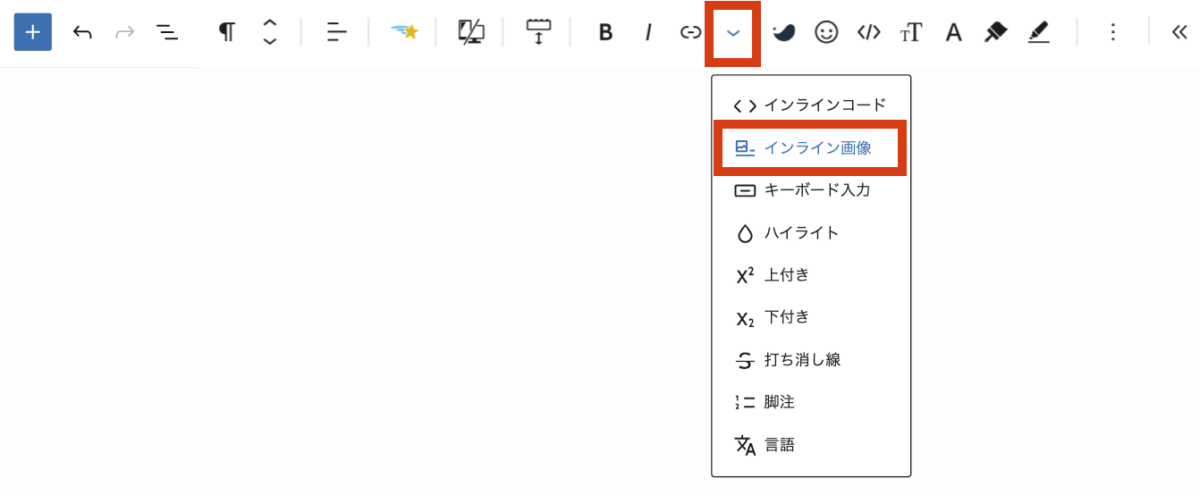
Task: Open the three-dot block options menu
Action: [x=1113, y=33]
